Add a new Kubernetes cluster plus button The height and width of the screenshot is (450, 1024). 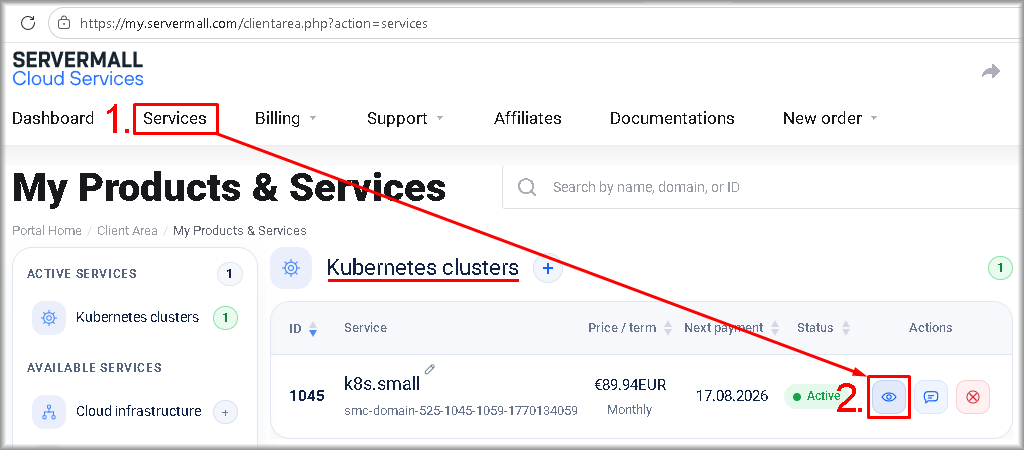click(548, 268)
